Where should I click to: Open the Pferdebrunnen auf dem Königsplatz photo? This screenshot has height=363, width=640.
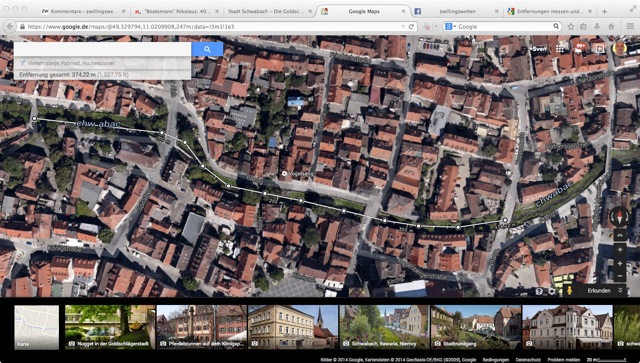pyautogui.click(x=202, y=327)
